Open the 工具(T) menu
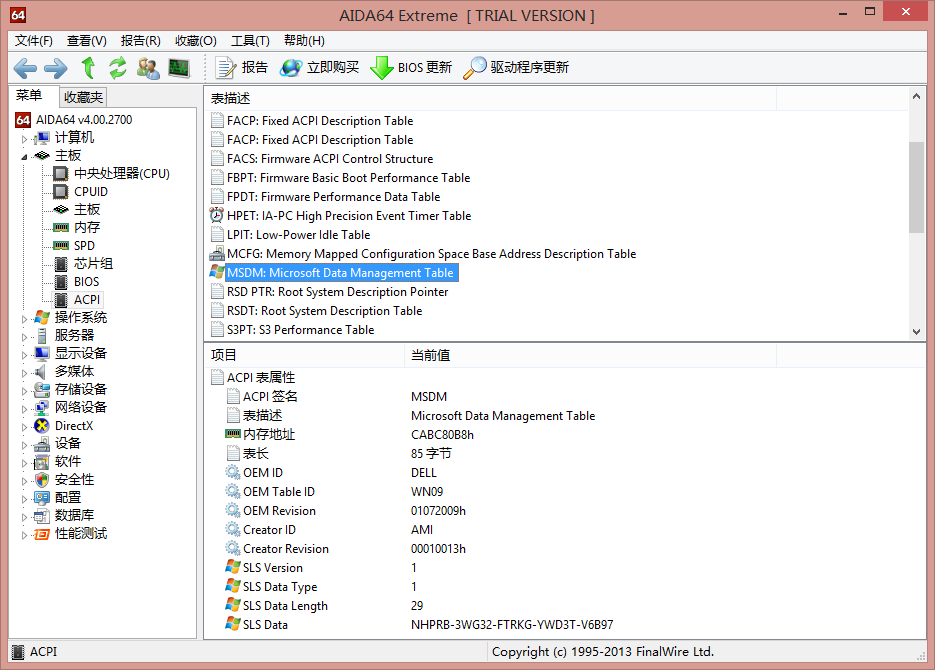 [250, 41]
